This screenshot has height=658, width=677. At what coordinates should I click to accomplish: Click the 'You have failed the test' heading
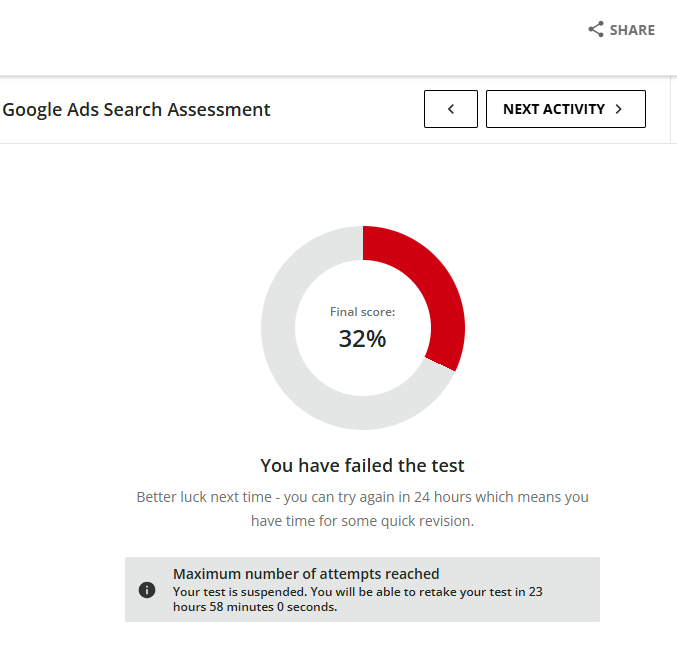tap(362, 466)
